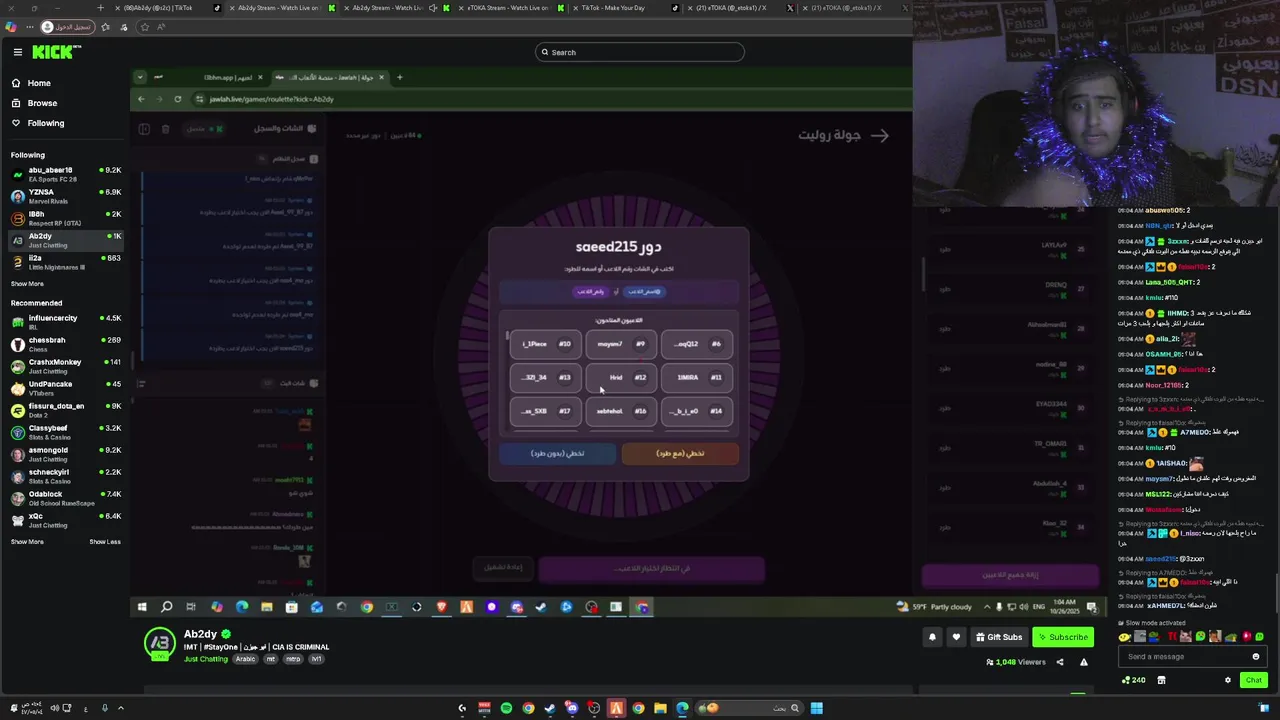Click blue skip without kick button
This screenshot has height=720, width=1280.
[557, 453]
